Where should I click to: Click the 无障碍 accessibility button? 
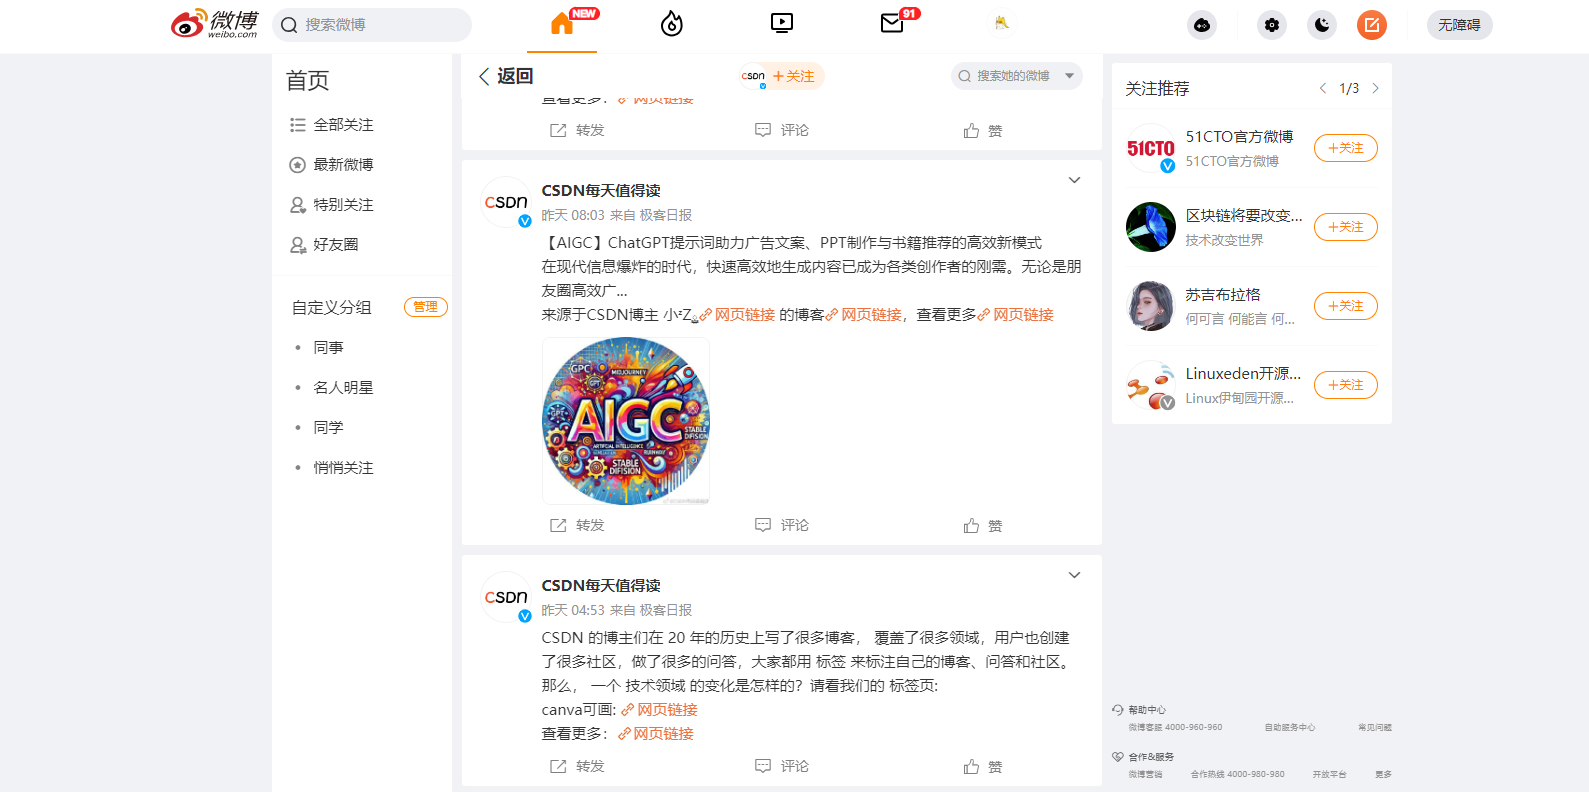click(x=1460, y=25)
